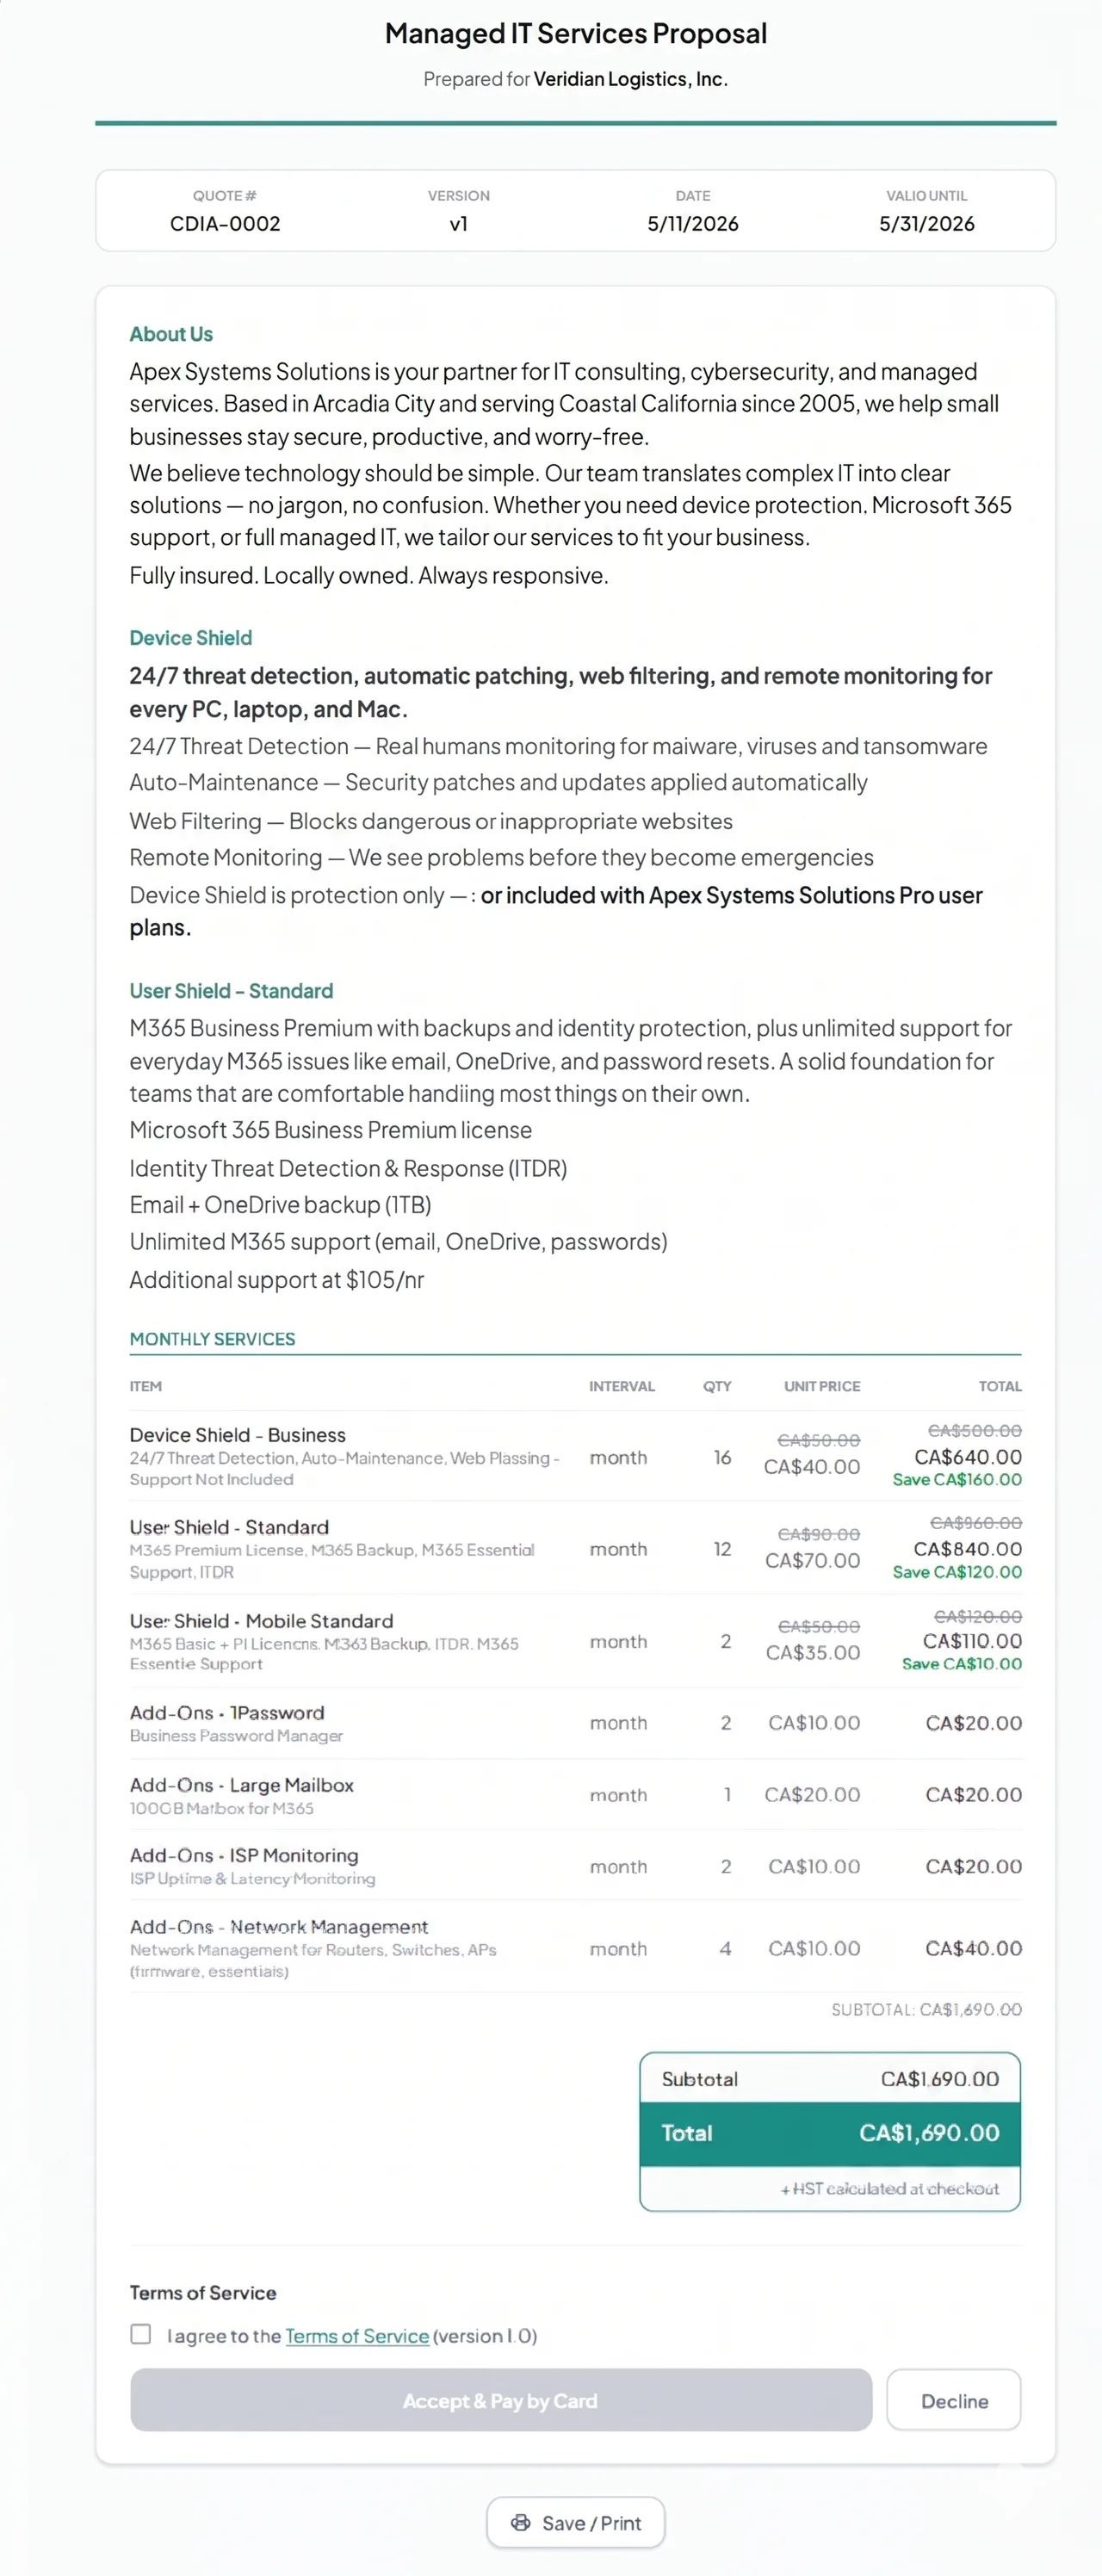Click the Remote Monitoring feature line

(501, 857)
